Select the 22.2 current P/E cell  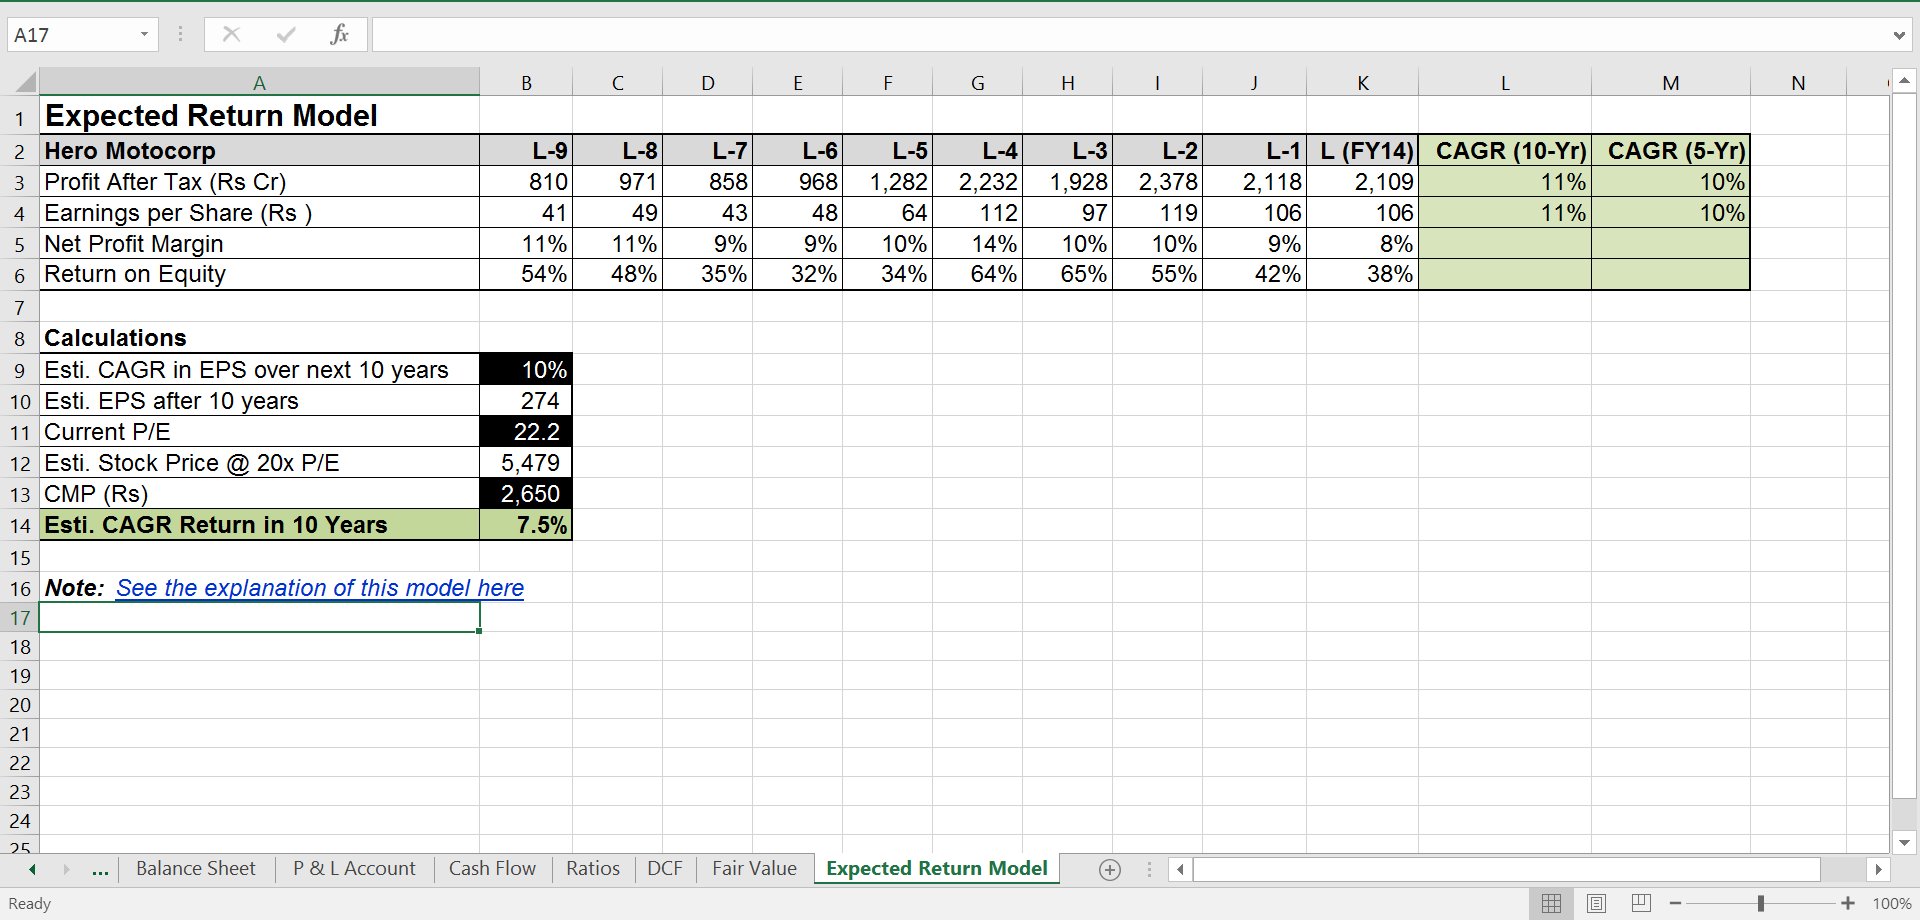tap(526, 432)
